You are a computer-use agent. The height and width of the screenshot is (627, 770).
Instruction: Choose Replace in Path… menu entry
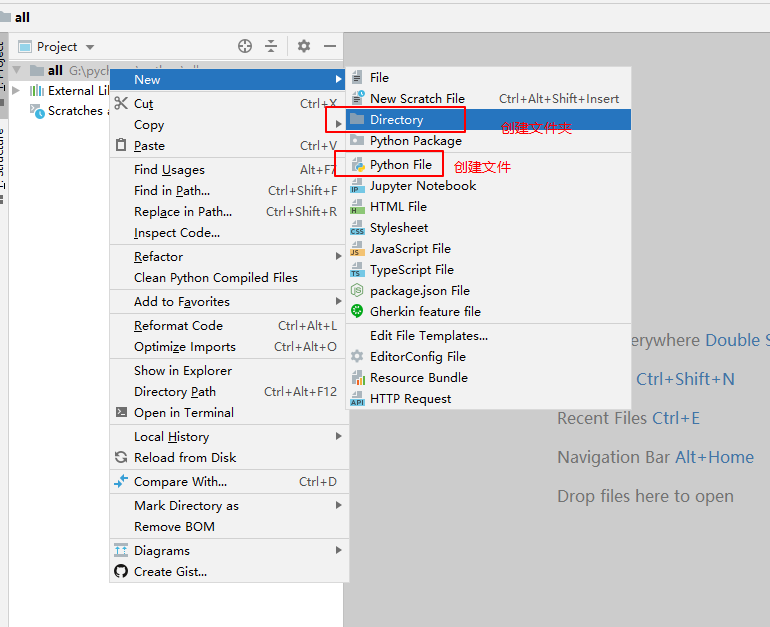coord(229,212)
